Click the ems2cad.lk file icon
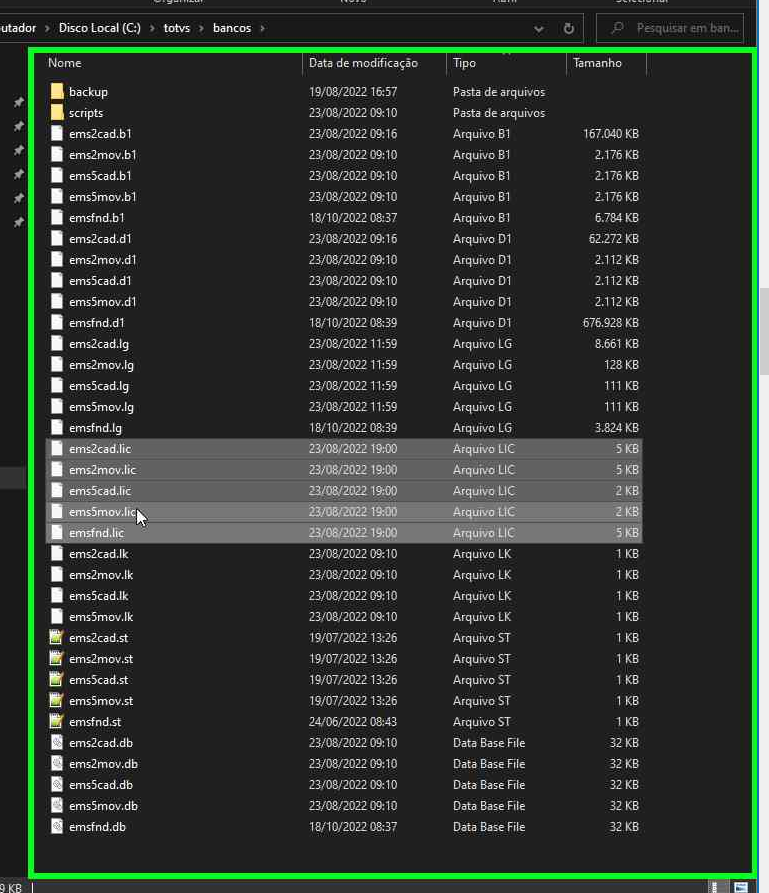 pos(57,554)
